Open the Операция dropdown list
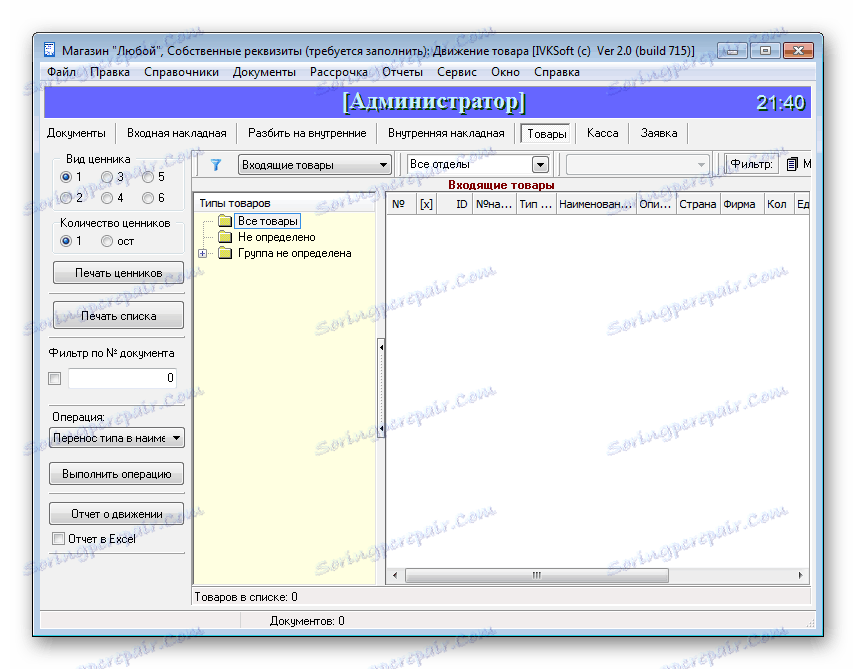This screenshot has width=856, height=669. pyautogui.click(x=117, y=437)
